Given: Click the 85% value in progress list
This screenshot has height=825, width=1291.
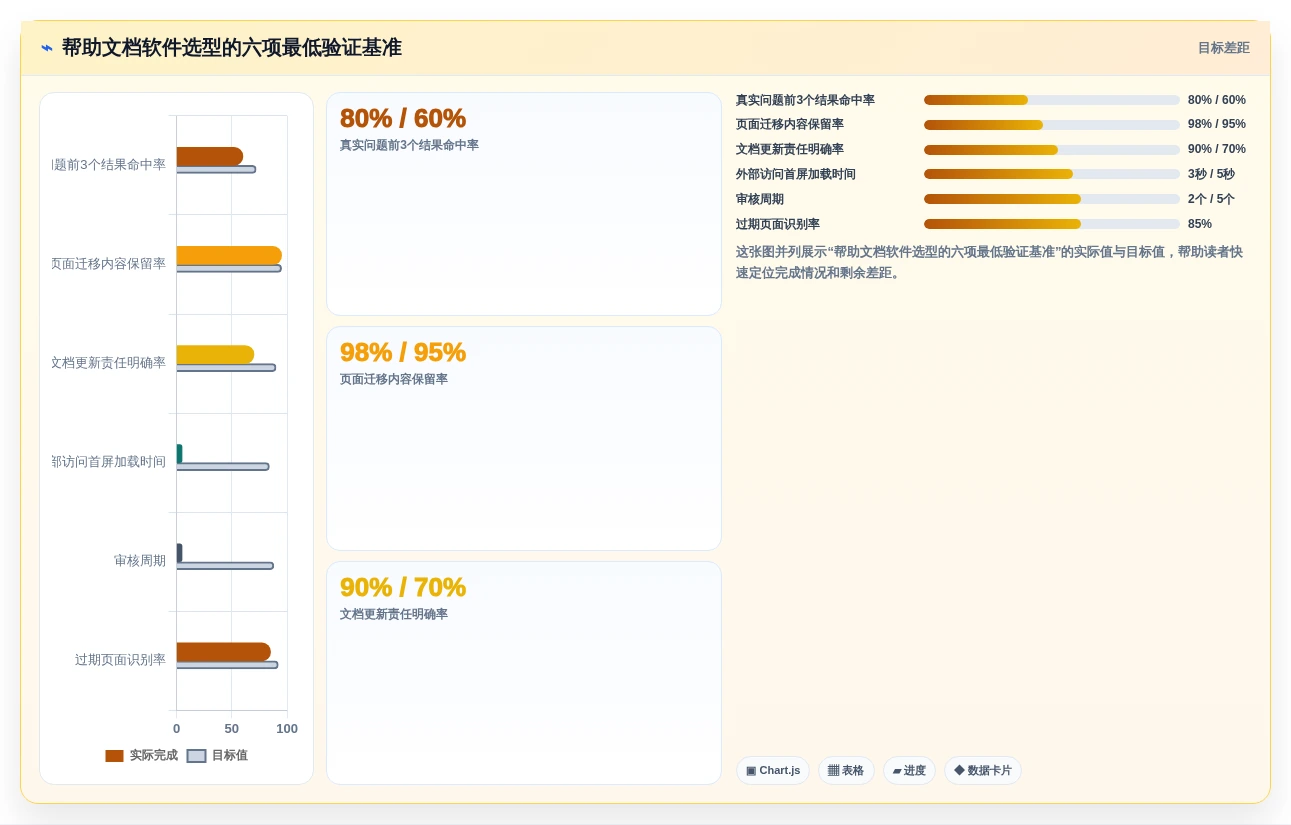Looking at the screenshot, I should 1200,224.
